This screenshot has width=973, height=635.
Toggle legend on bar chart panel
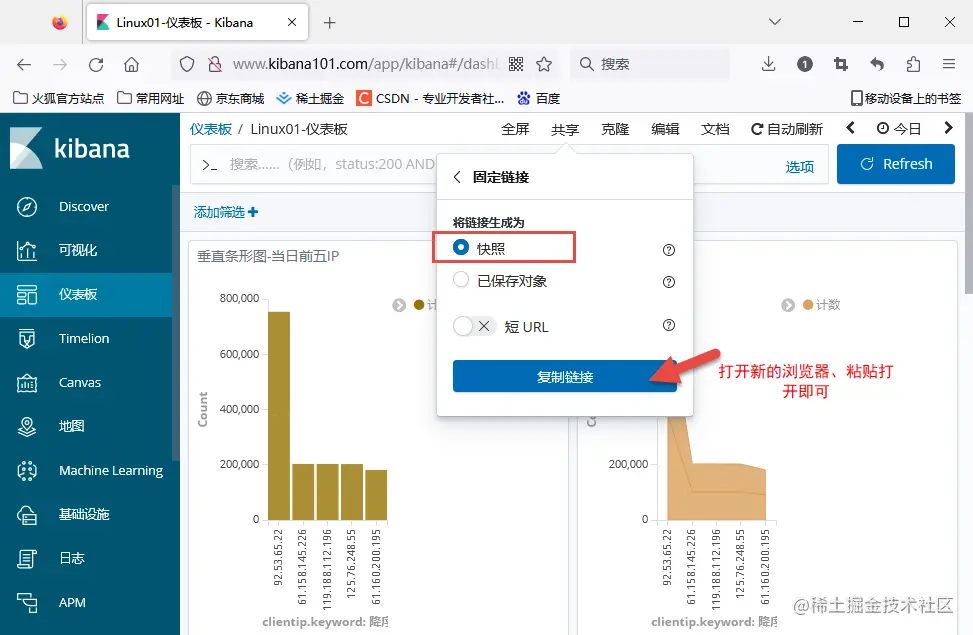(x=399, y=305)
